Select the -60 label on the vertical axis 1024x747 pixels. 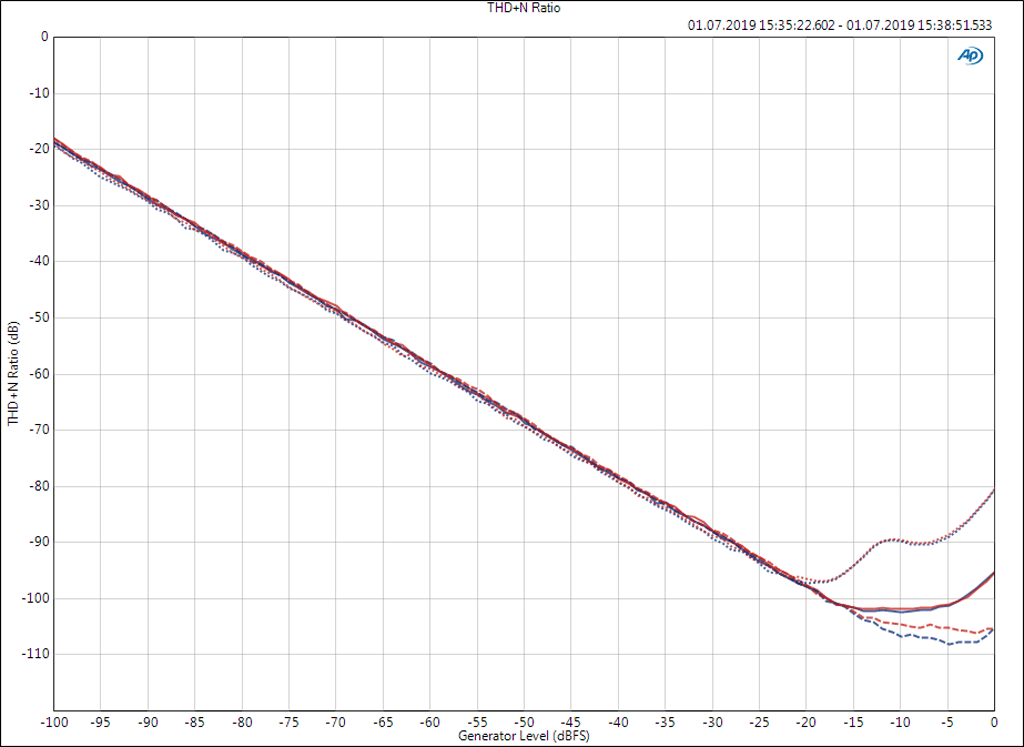[38, 374]
